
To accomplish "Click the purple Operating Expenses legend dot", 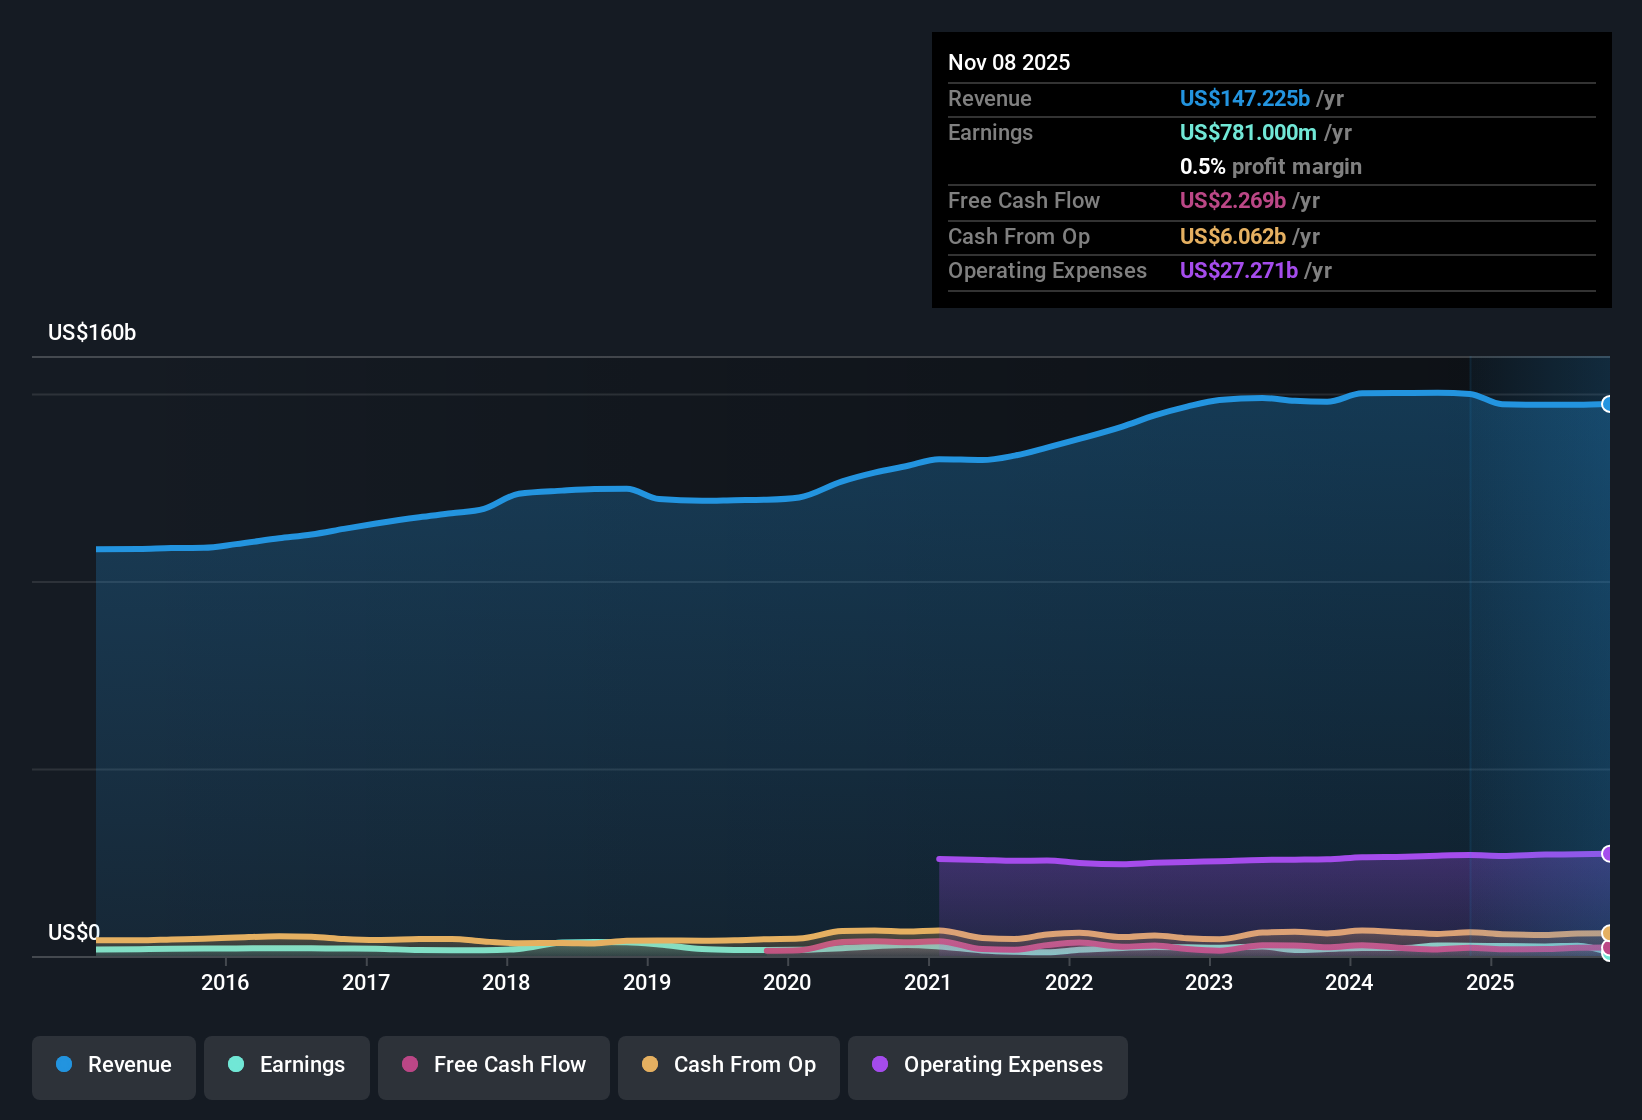I will click(x=881, y=1065).
